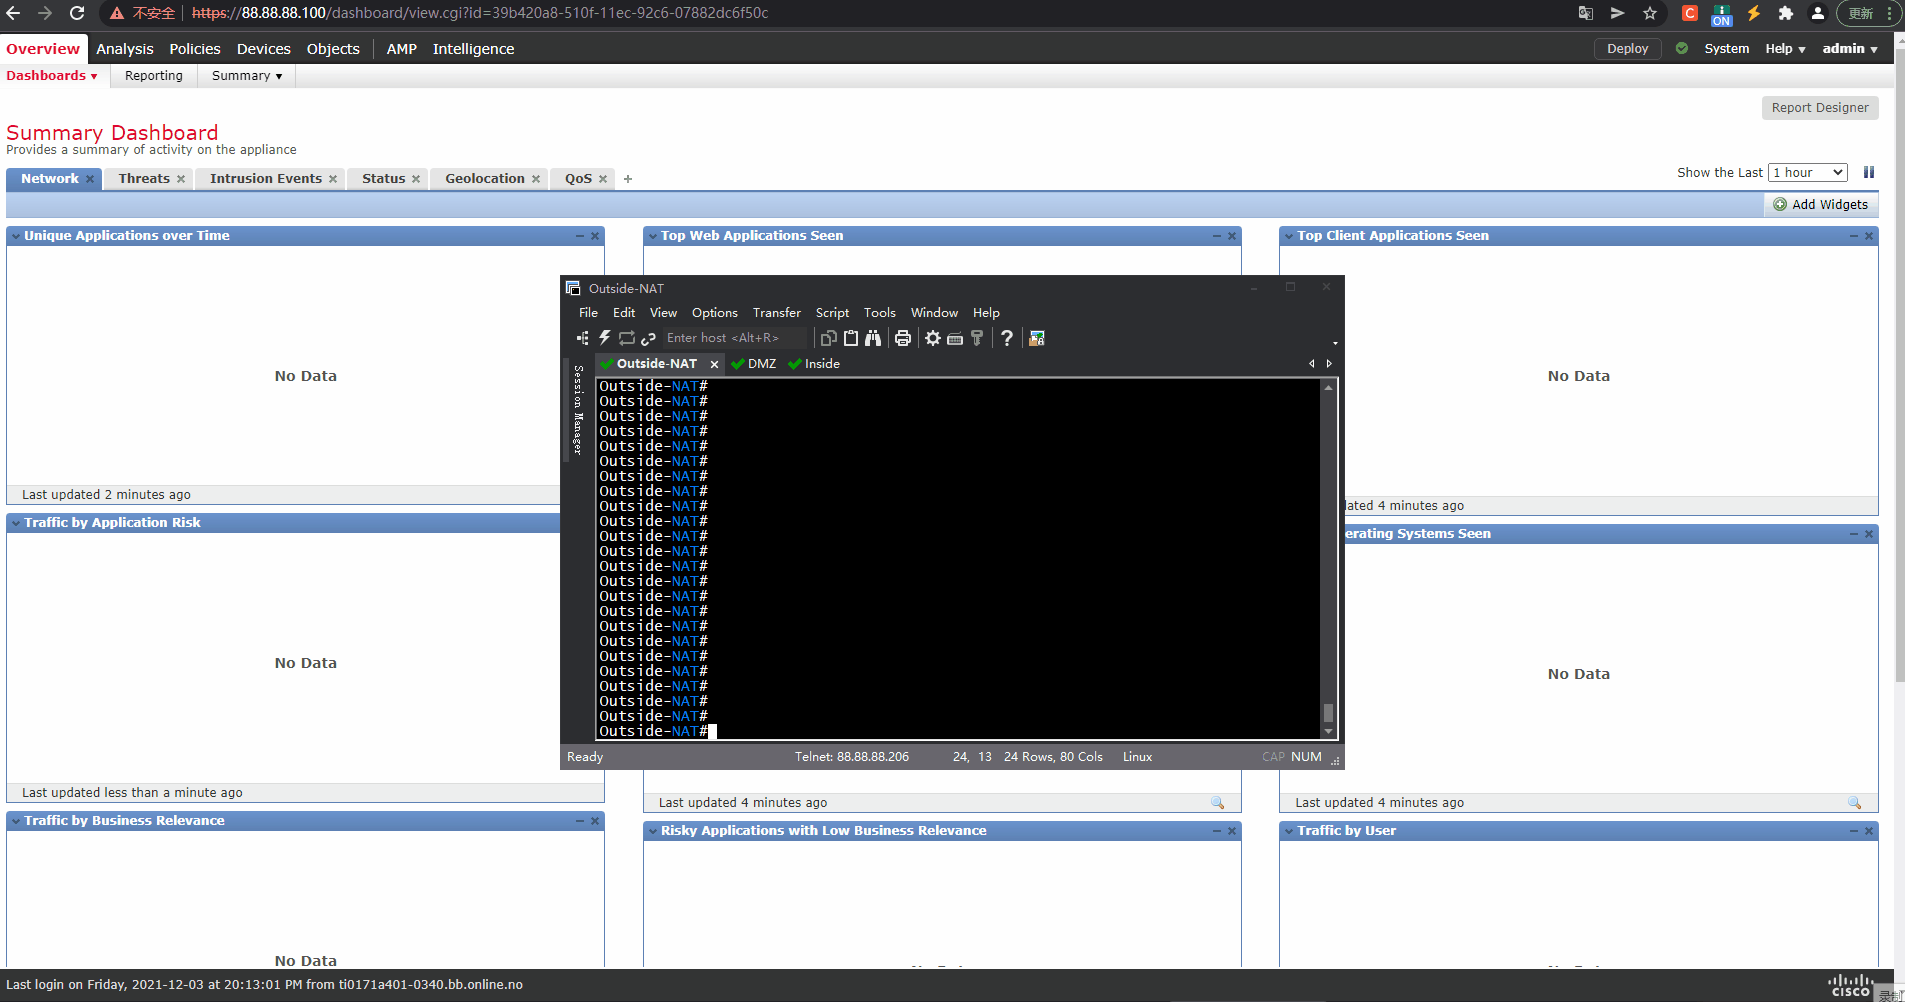
Task: Open the Dashboards dropdown menu
Action: click(52, 76)
